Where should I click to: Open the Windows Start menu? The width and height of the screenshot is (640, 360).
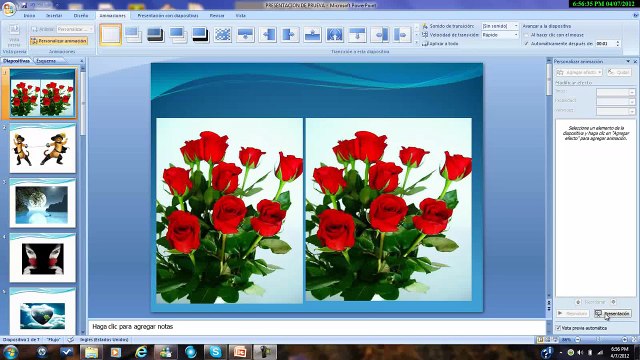(10, 352)
